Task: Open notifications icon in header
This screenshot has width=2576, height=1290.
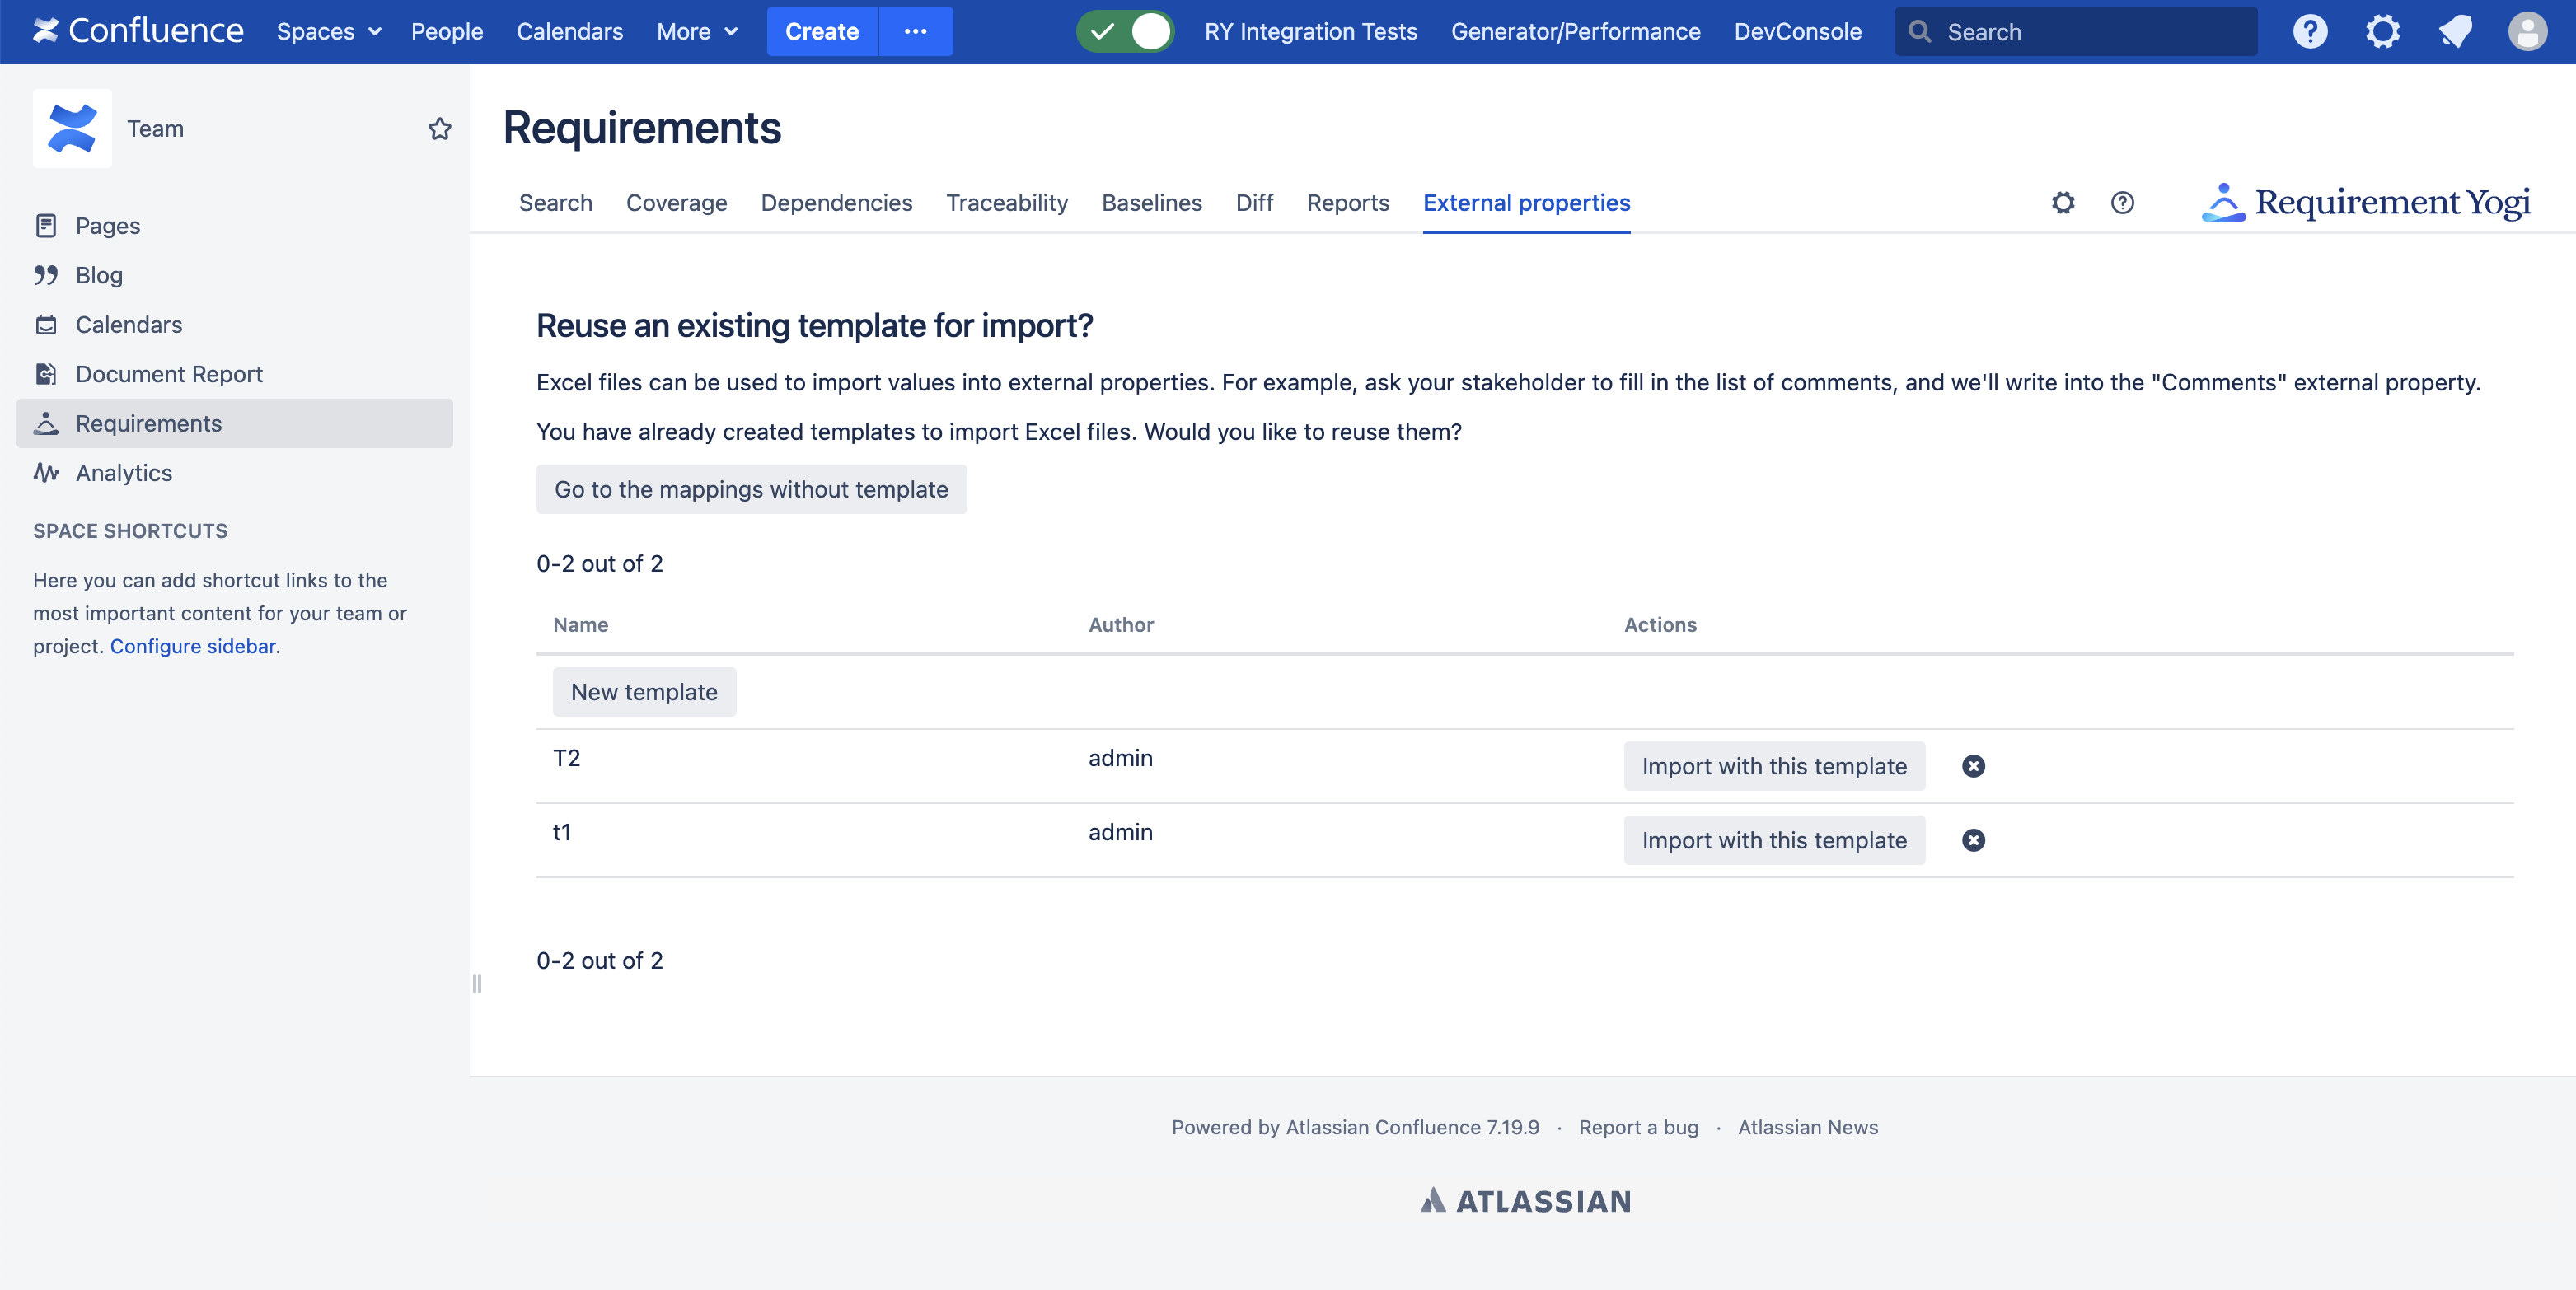Action: [x=2455, y=32]
